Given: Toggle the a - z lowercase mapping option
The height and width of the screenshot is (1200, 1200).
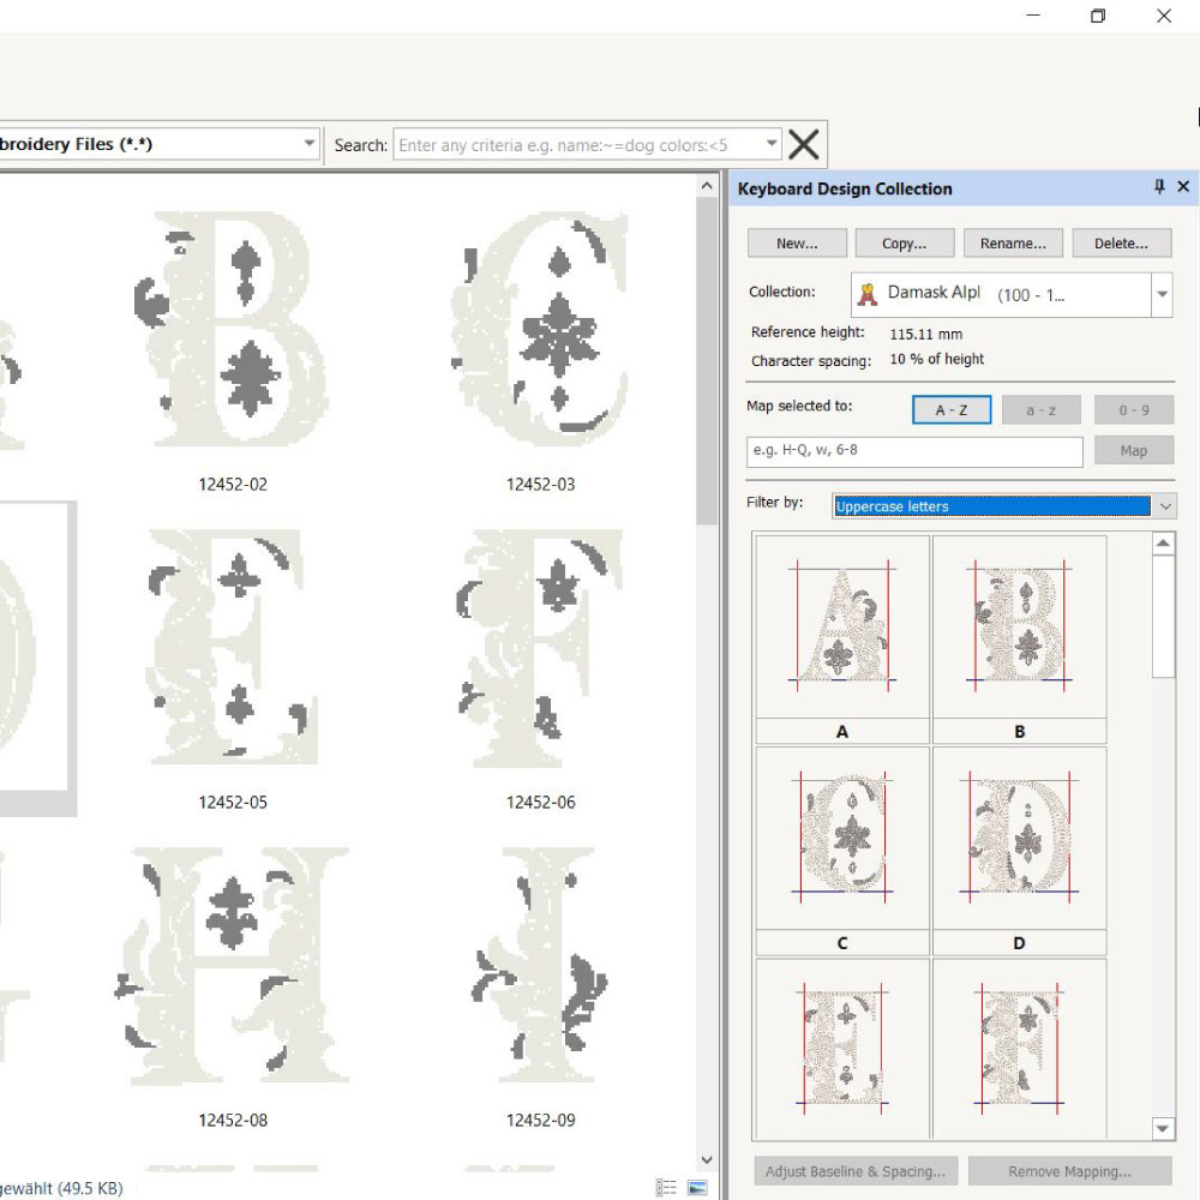Looking at the screenshot, I should click(1040, 409).
